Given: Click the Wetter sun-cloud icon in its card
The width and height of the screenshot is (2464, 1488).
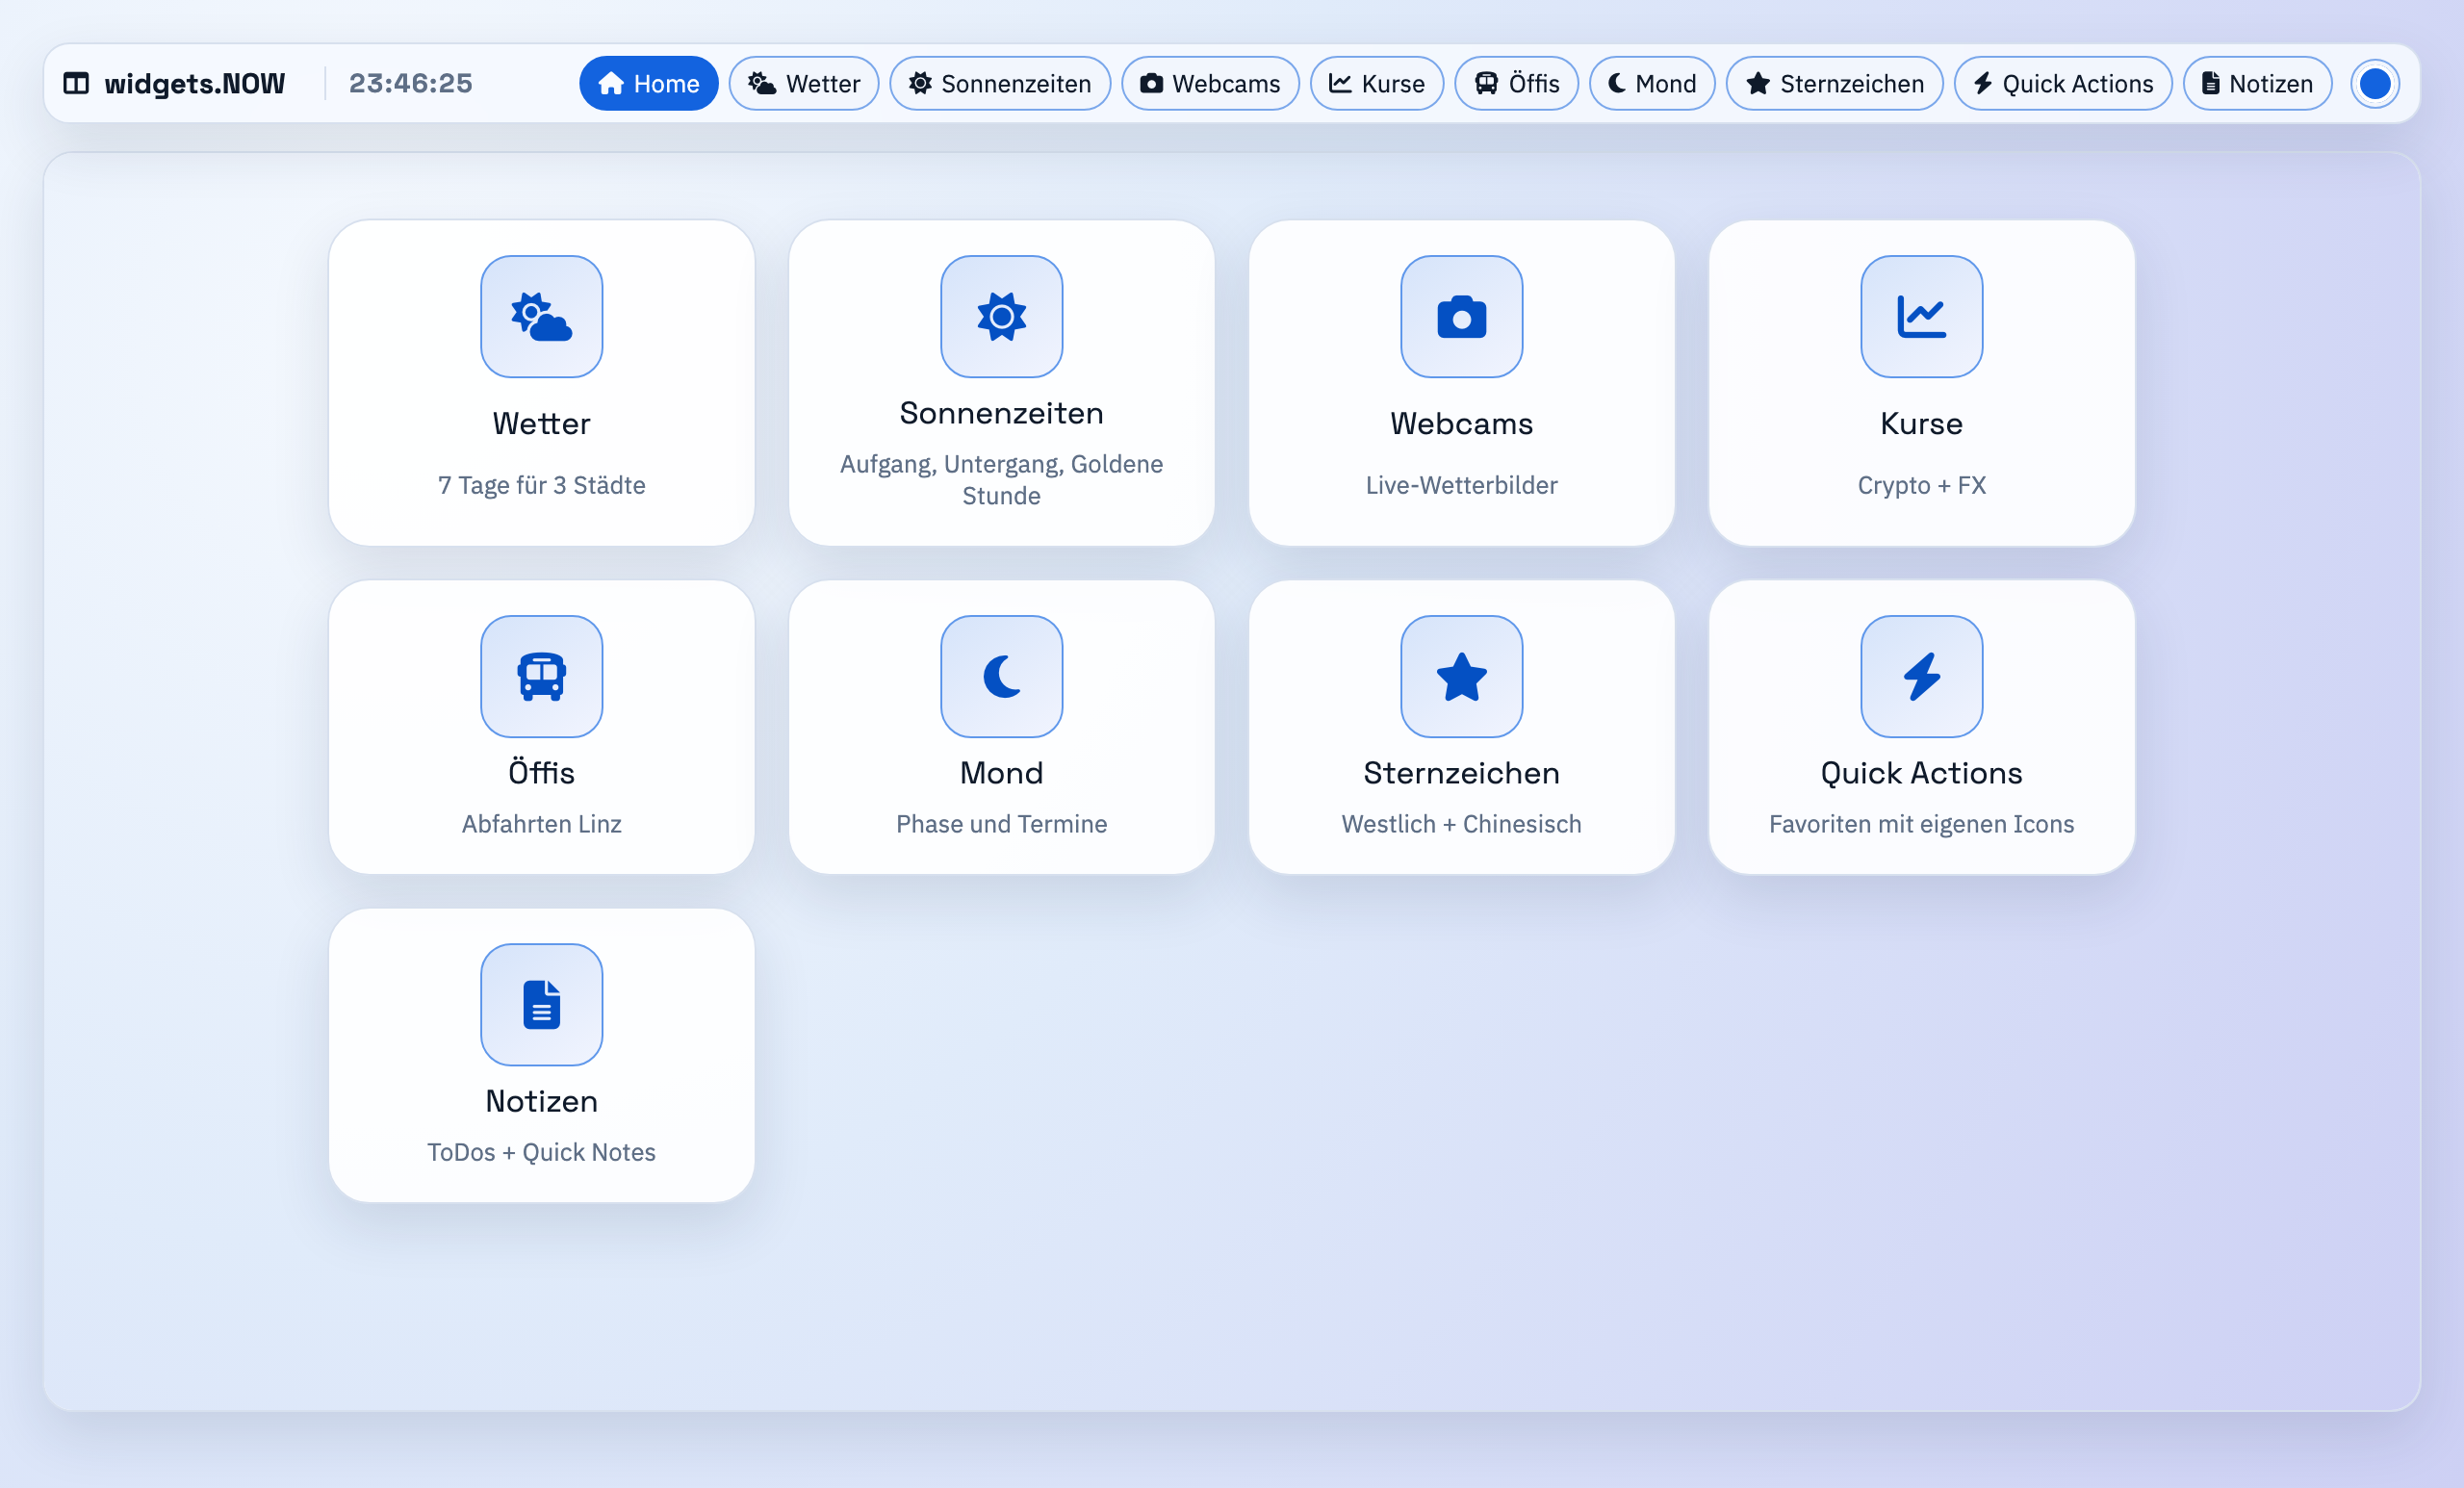Looking at the screenshot, I should 541,316.
